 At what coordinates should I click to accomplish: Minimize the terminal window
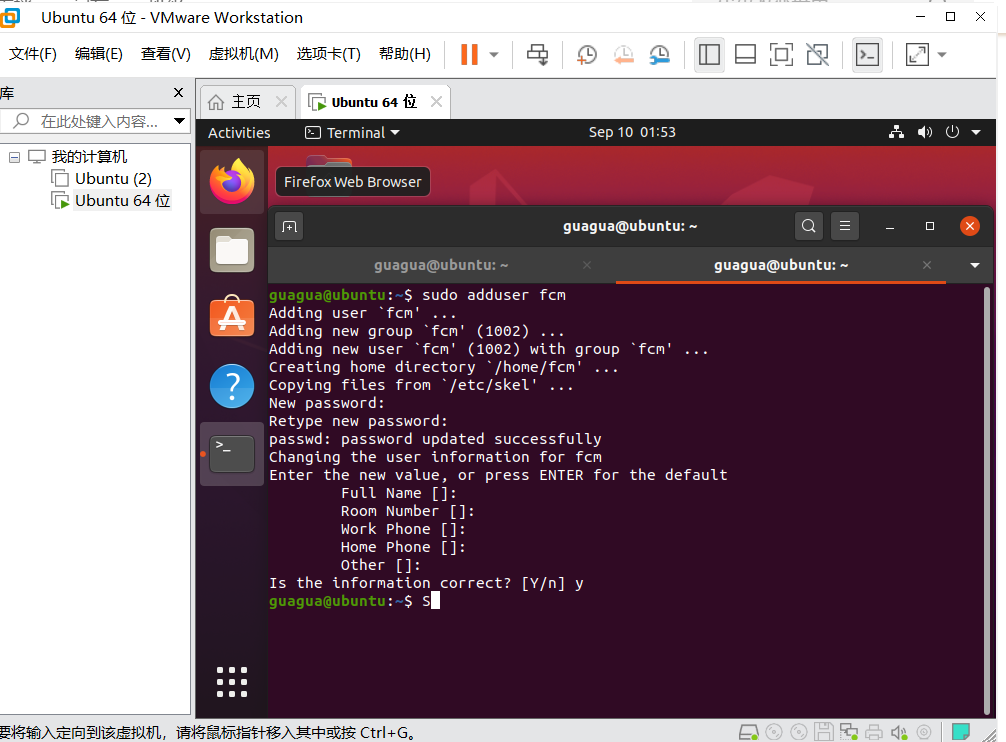point(890,226)
